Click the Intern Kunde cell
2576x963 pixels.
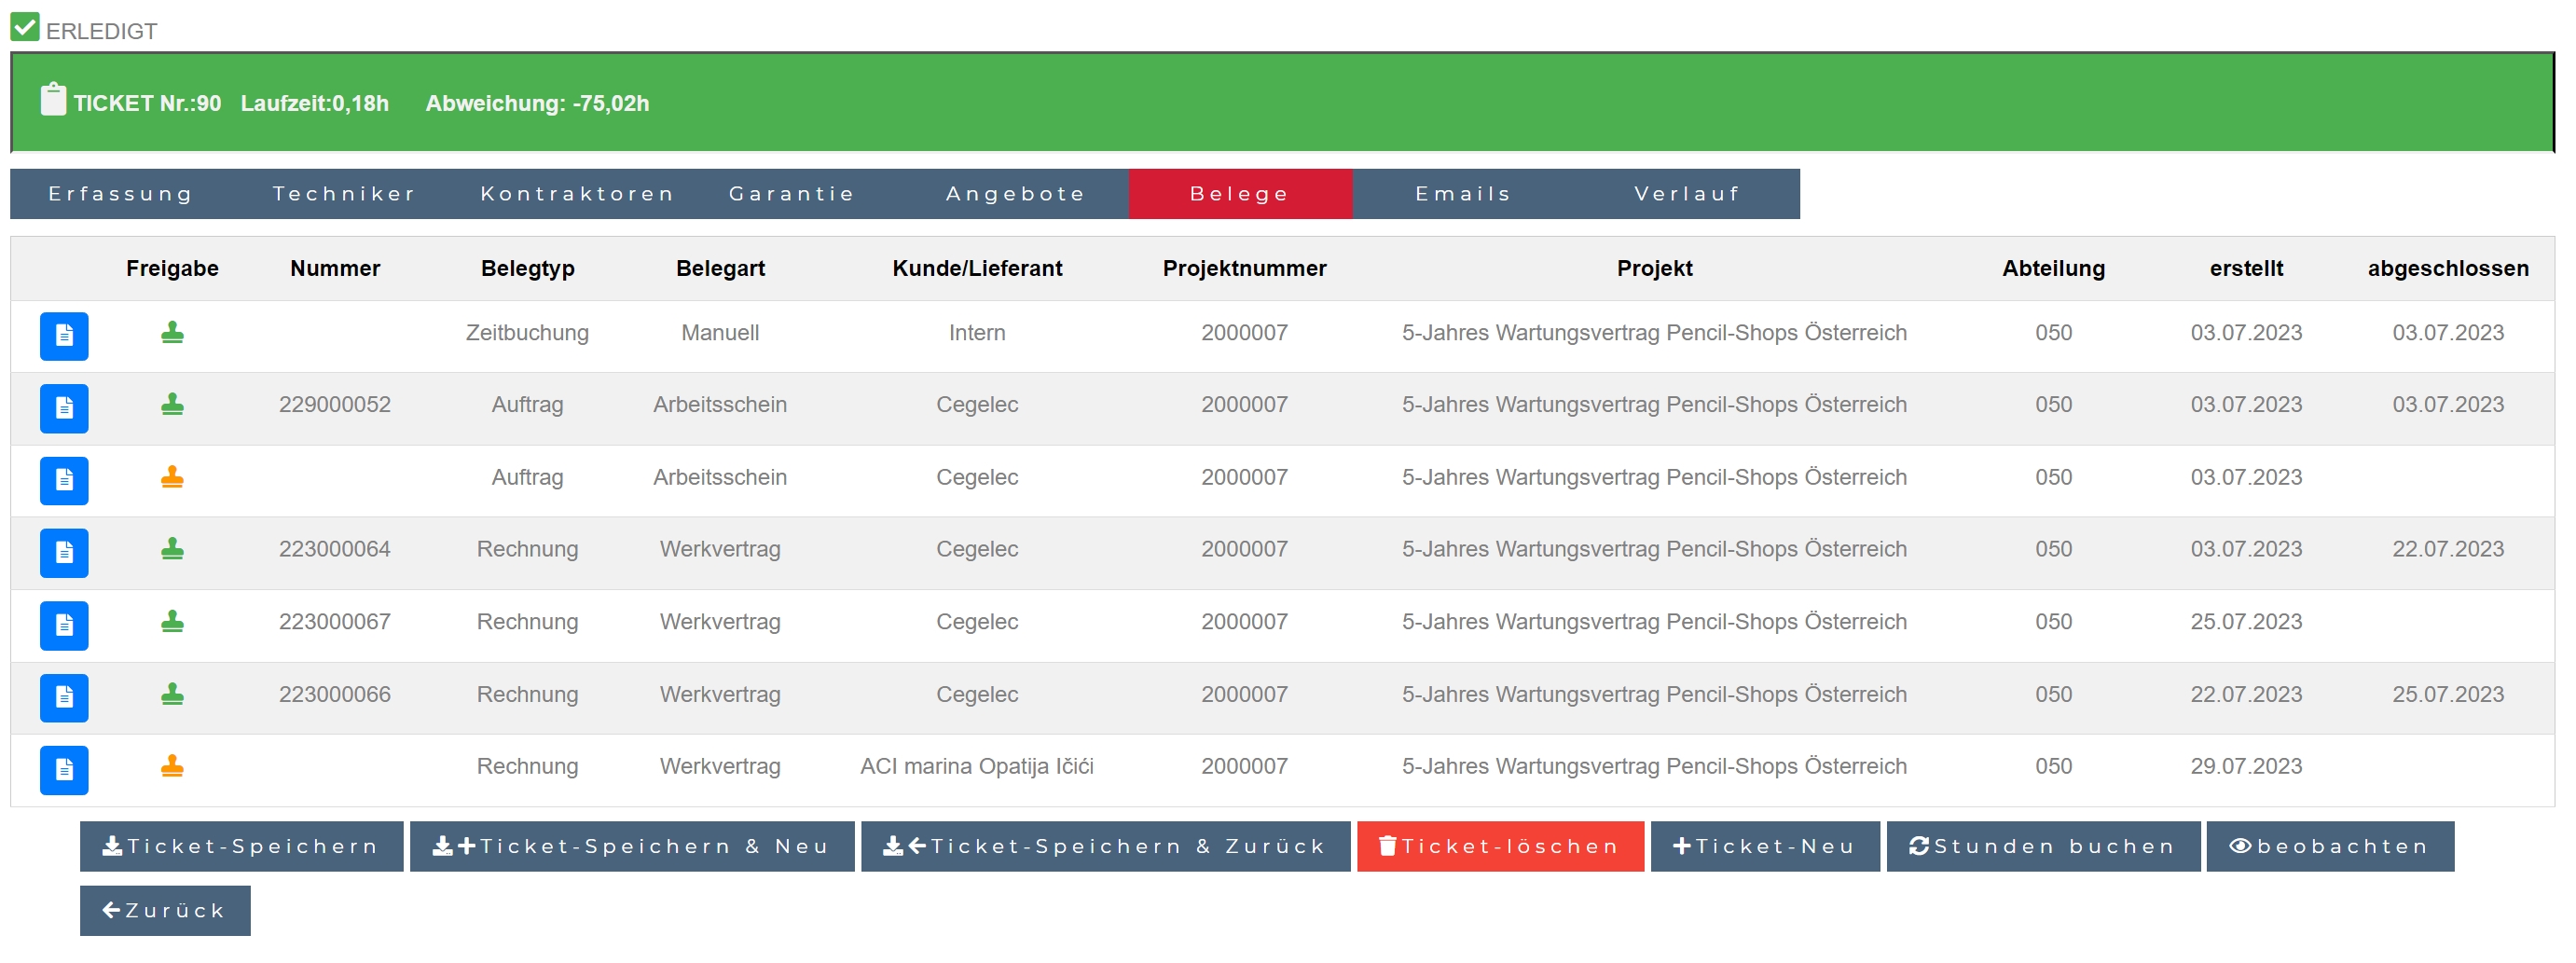(977, 332)
